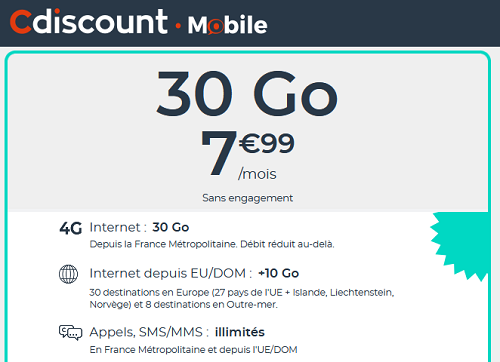Click the dark header banner
Viewport: 500px width, 362px height.
coord(250,23)
